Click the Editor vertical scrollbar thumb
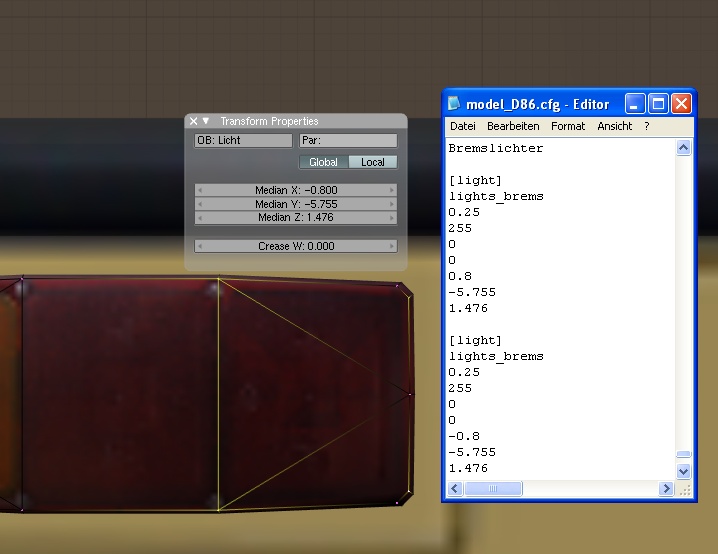The height and width of the screenshot is (554, 718). [683, 454]
